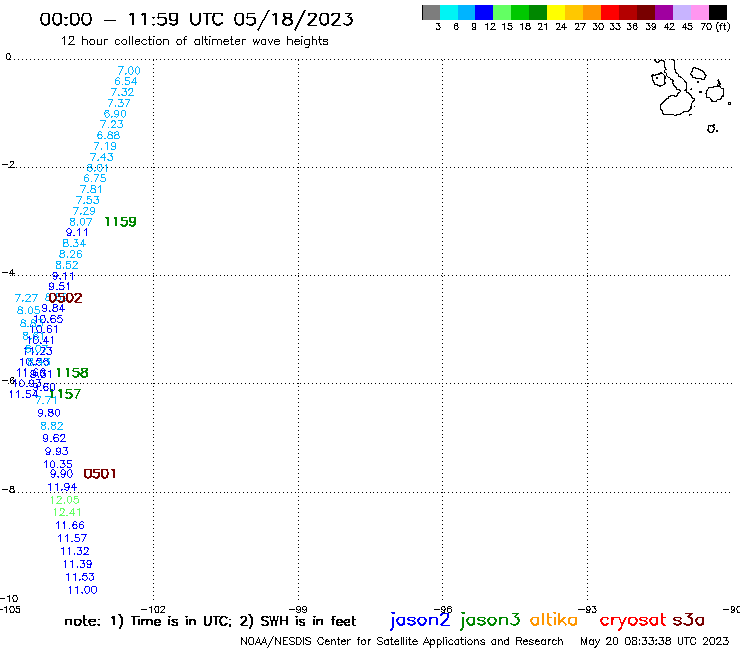Click the -102 longitude axis label

(x=153, y=609)
